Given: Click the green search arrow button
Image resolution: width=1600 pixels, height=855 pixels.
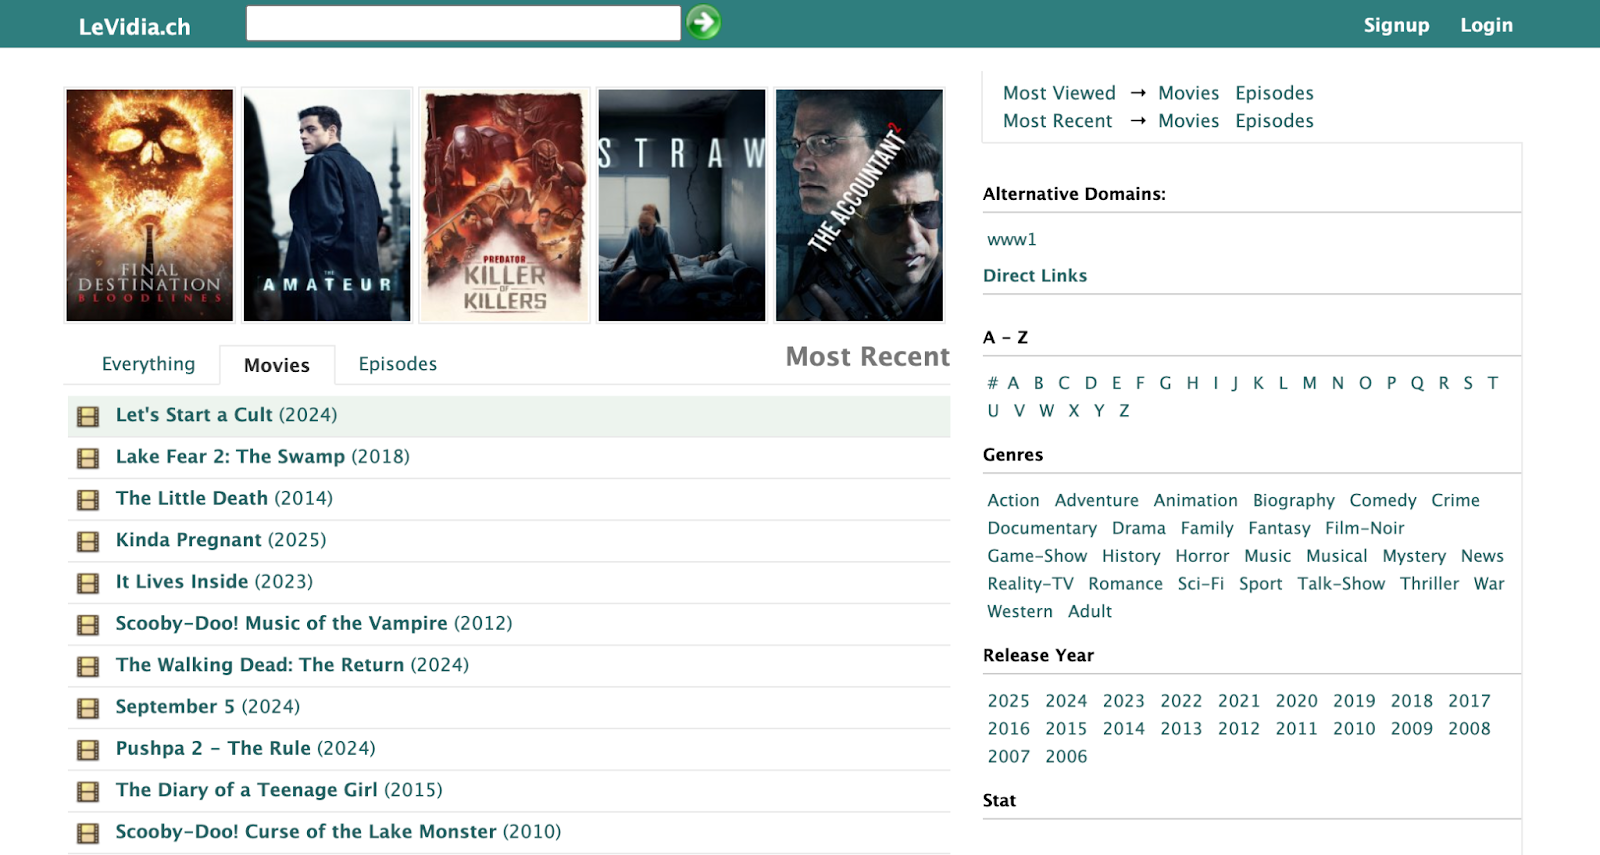Looking at the screenshot, I should (x=704, y=22).
